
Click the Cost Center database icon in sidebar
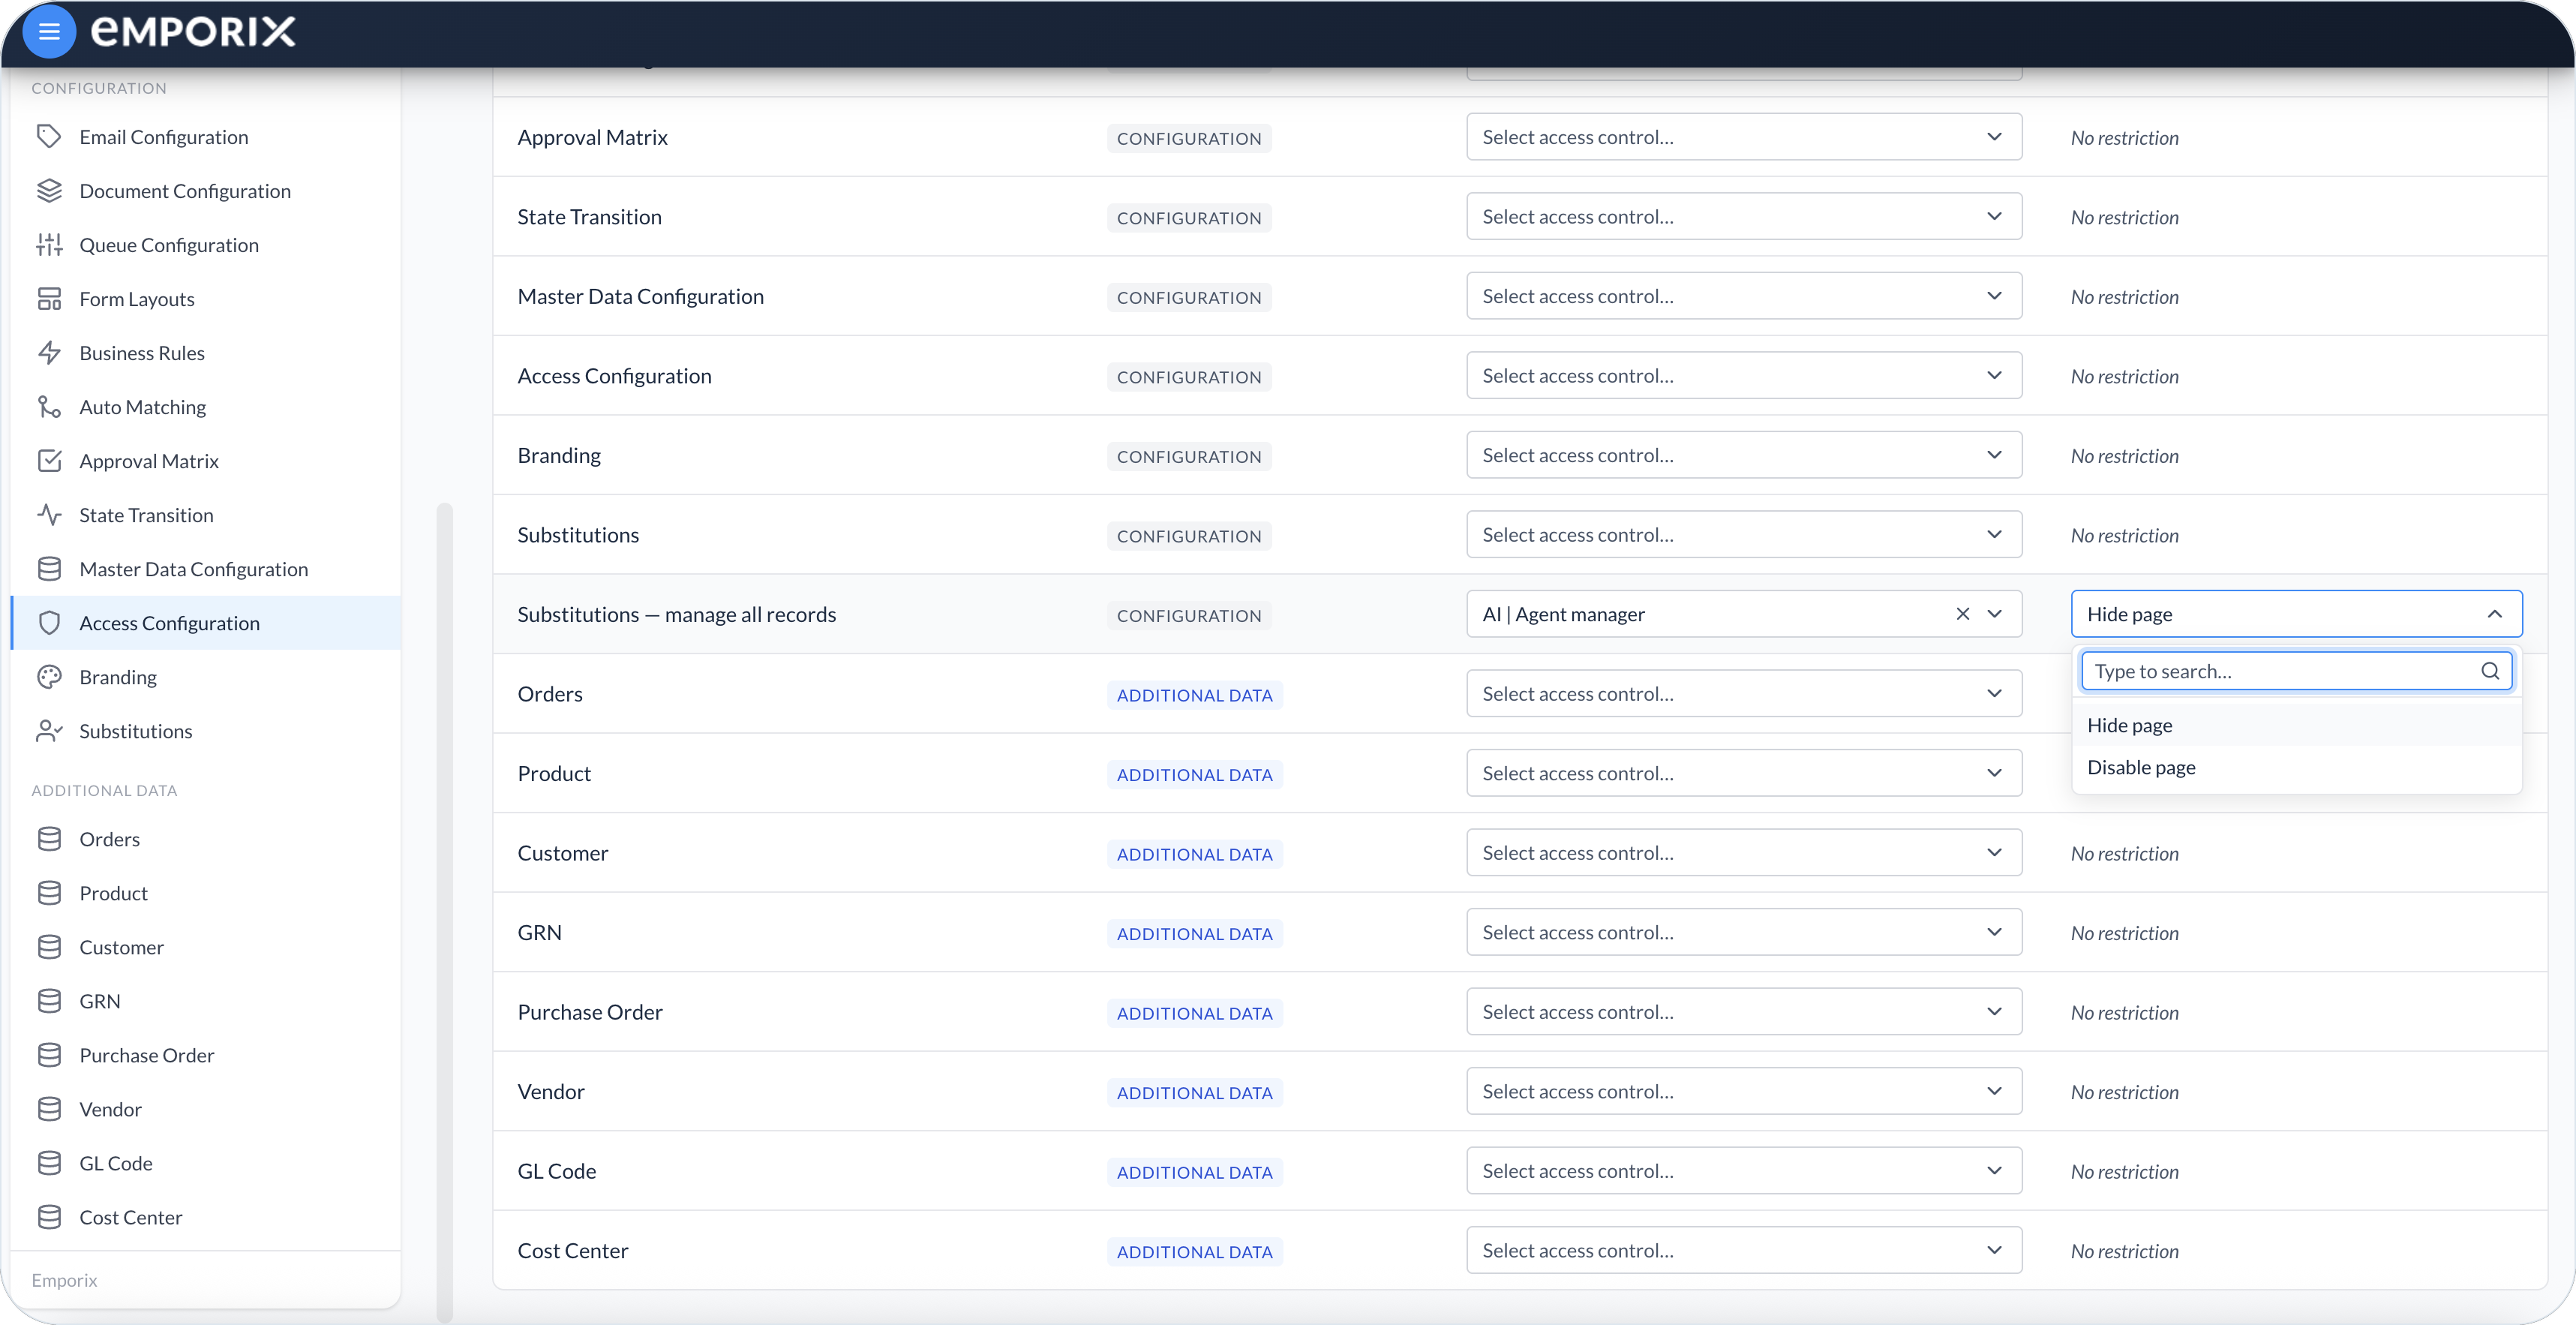click(x=49, y=1216)
